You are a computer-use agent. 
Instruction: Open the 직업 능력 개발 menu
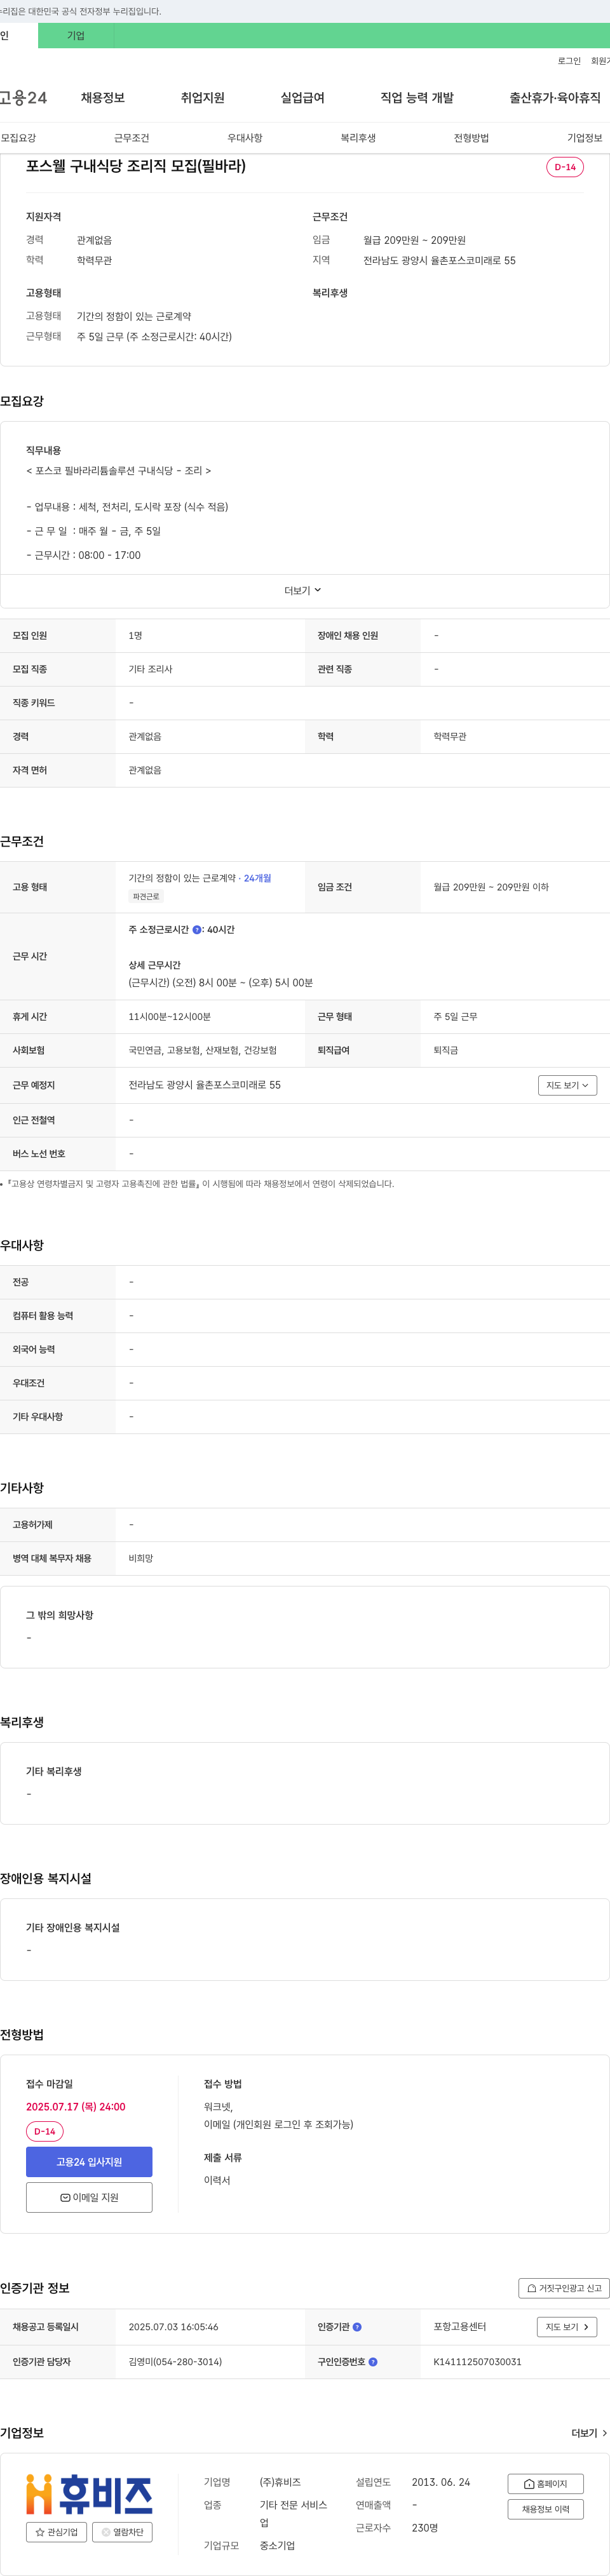(417, 98)
